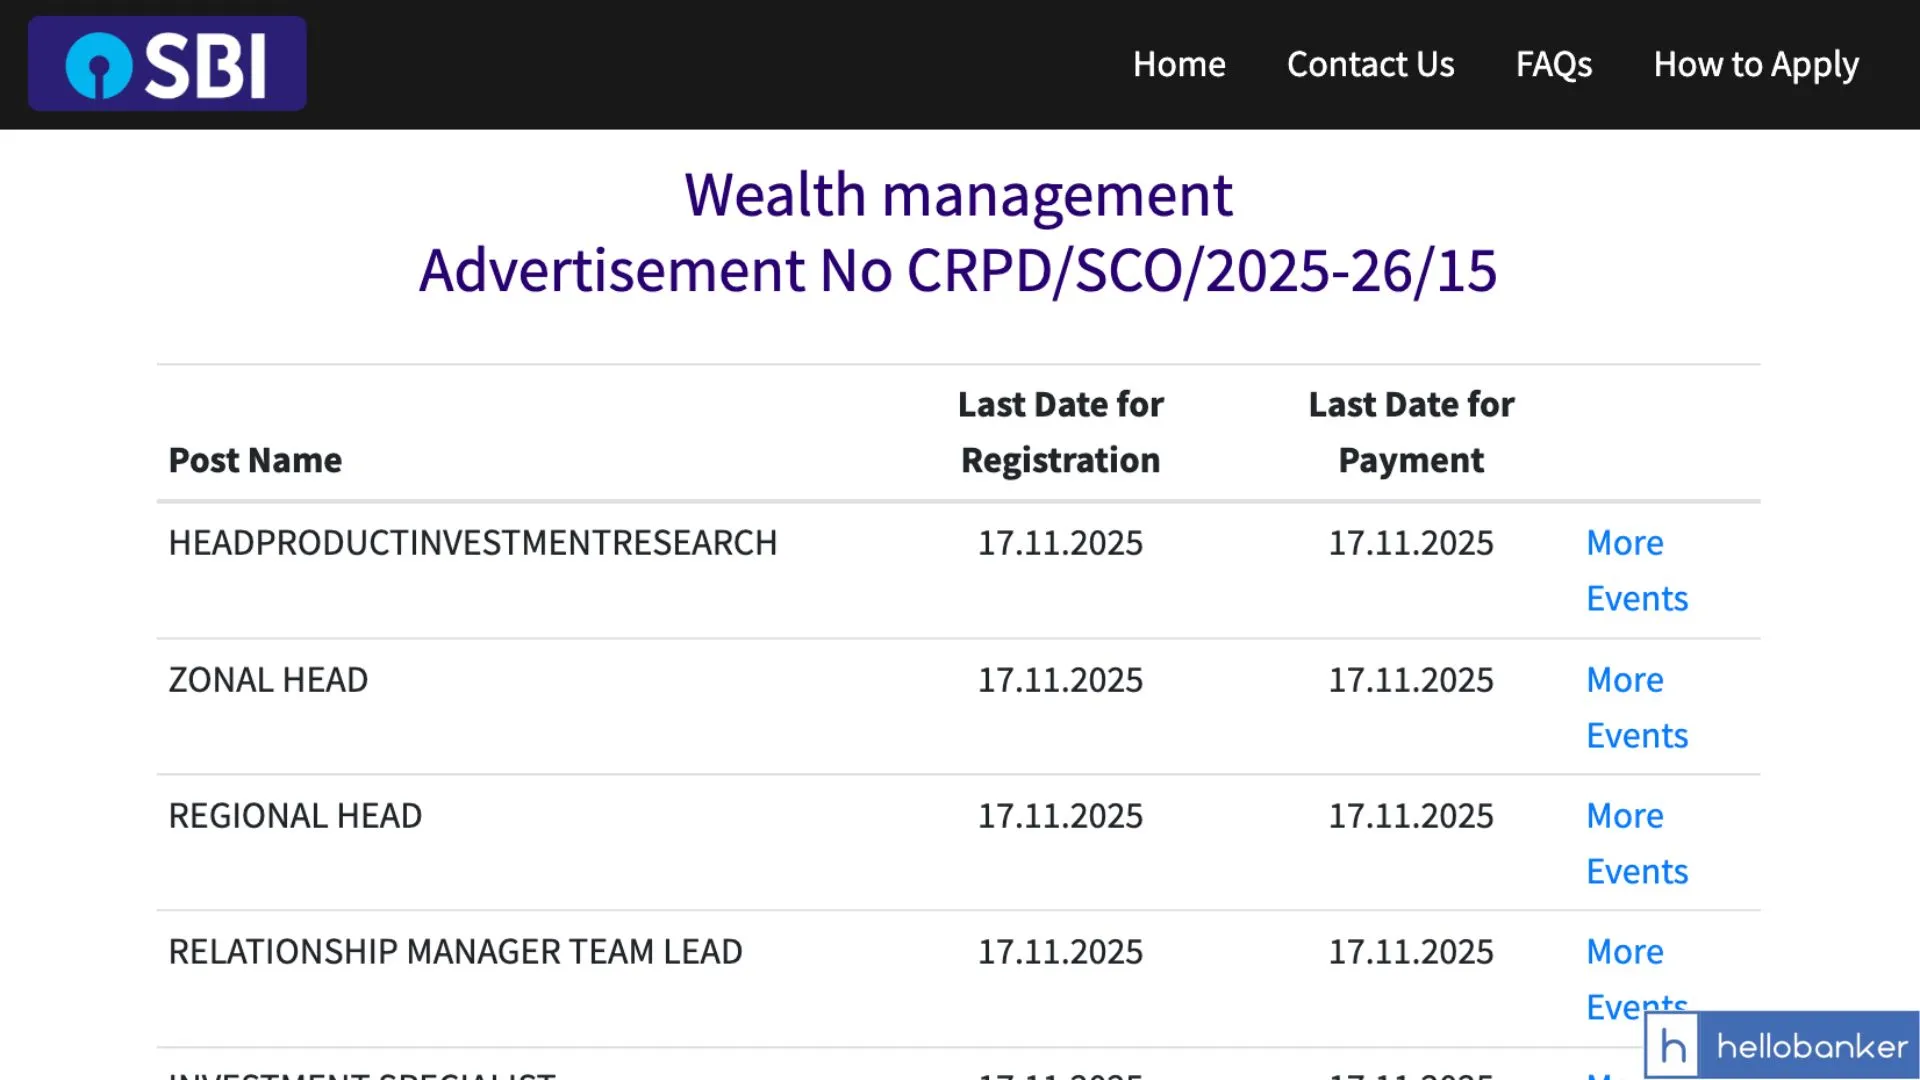
Task: Click the HEADPRODUCTINVESTMENTRESEARCH post name
Action: [472, 543]
